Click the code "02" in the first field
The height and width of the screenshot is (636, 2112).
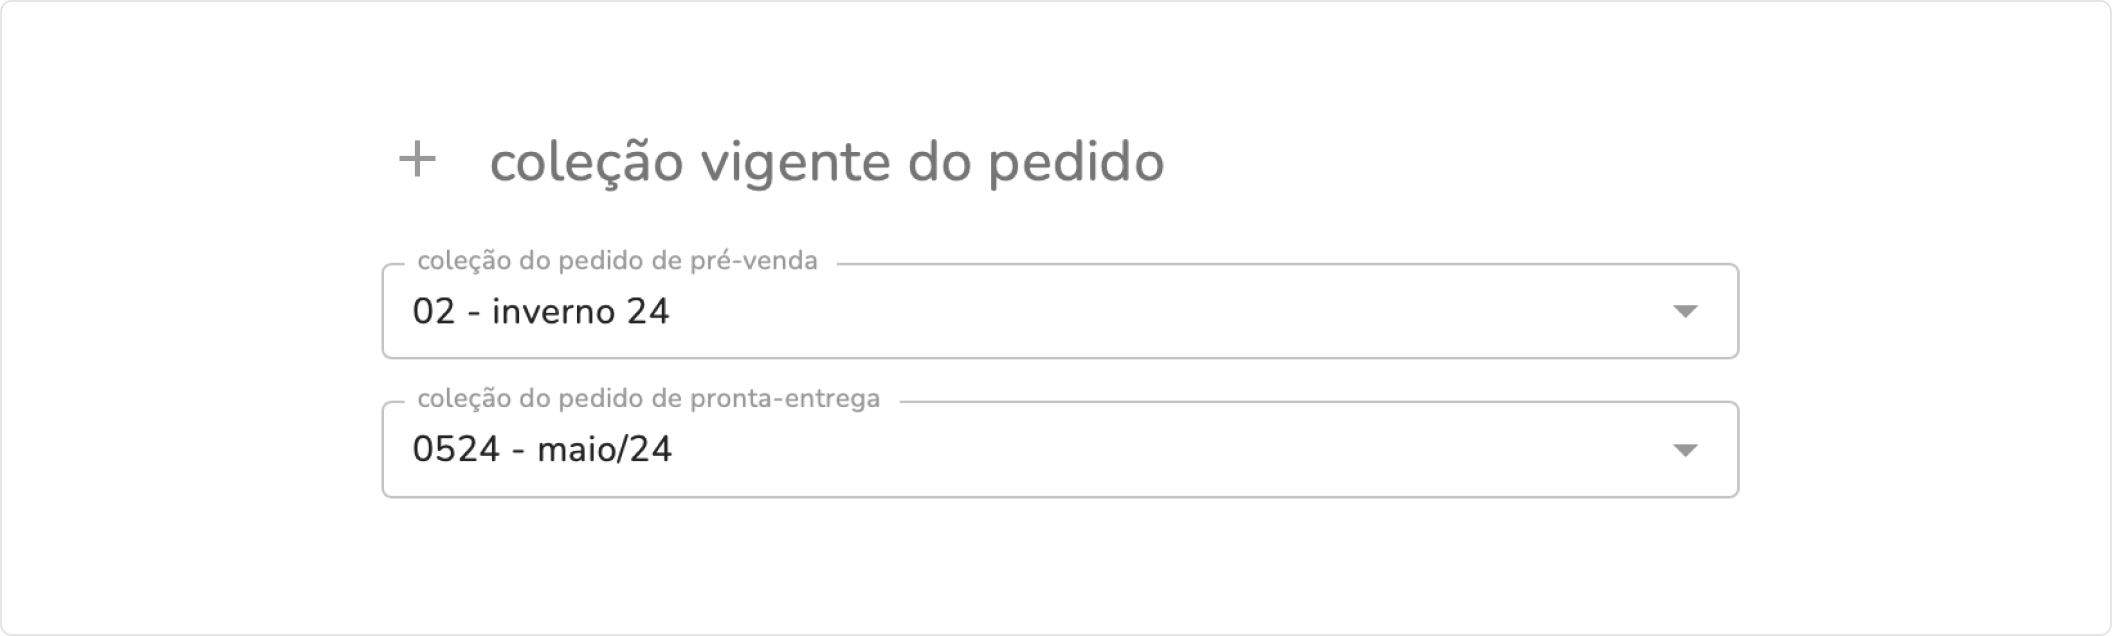[433, 312]
